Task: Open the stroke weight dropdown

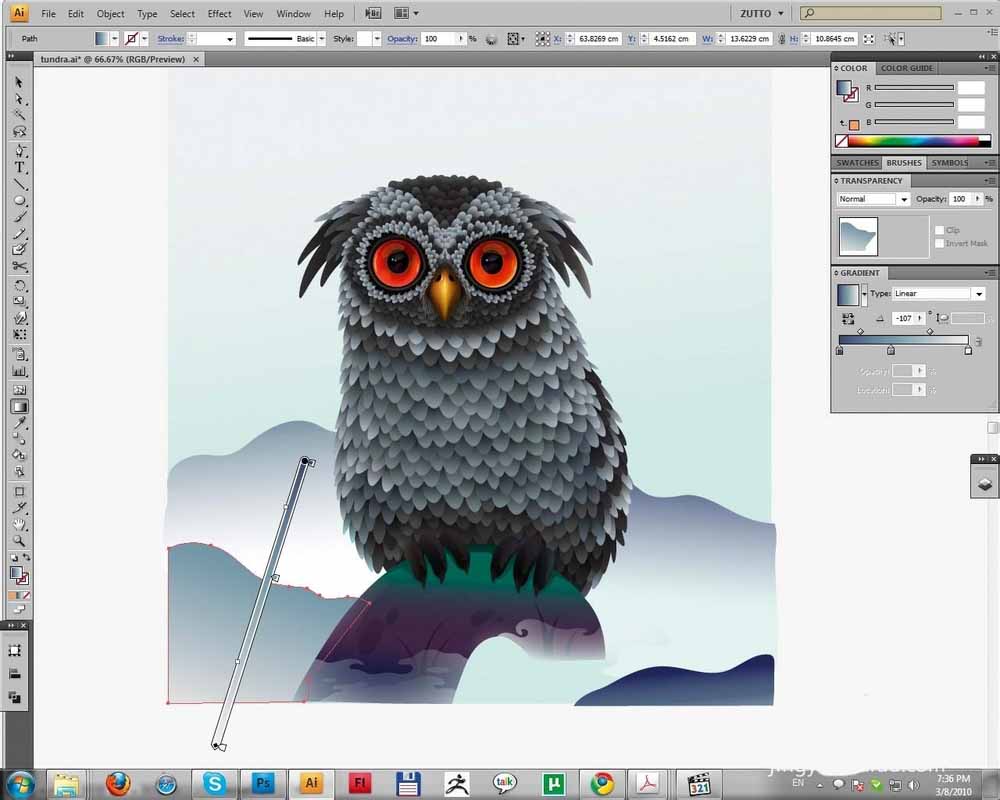Action: click(x=230, y=39)
